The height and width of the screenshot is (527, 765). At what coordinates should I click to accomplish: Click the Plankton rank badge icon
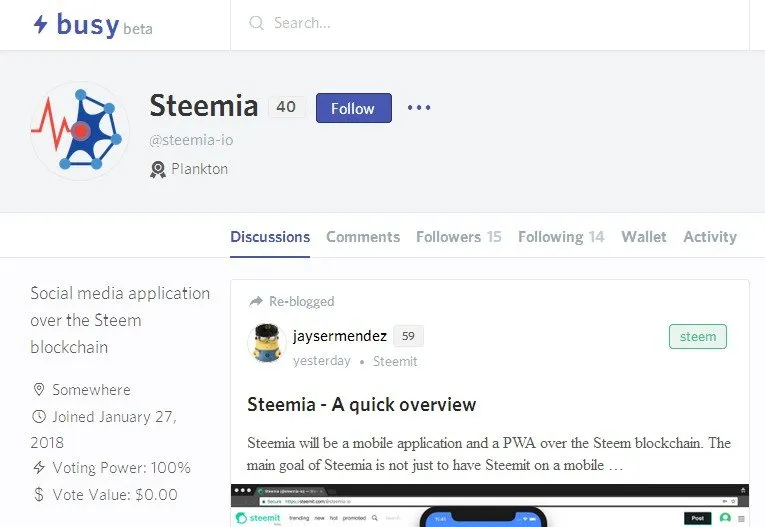tap(158, 169)
